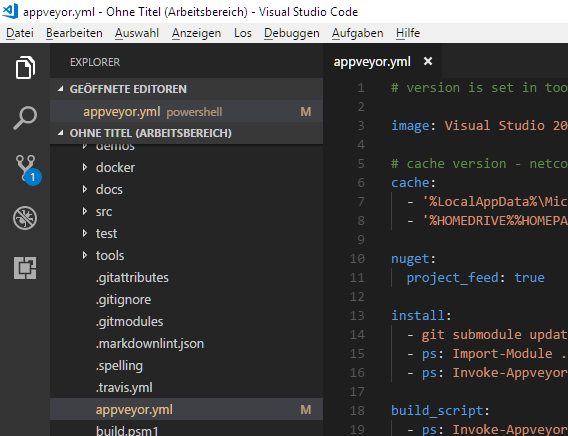Select the src folder name
The height and width of the screenshot is (436, 568).
point(104,212)
